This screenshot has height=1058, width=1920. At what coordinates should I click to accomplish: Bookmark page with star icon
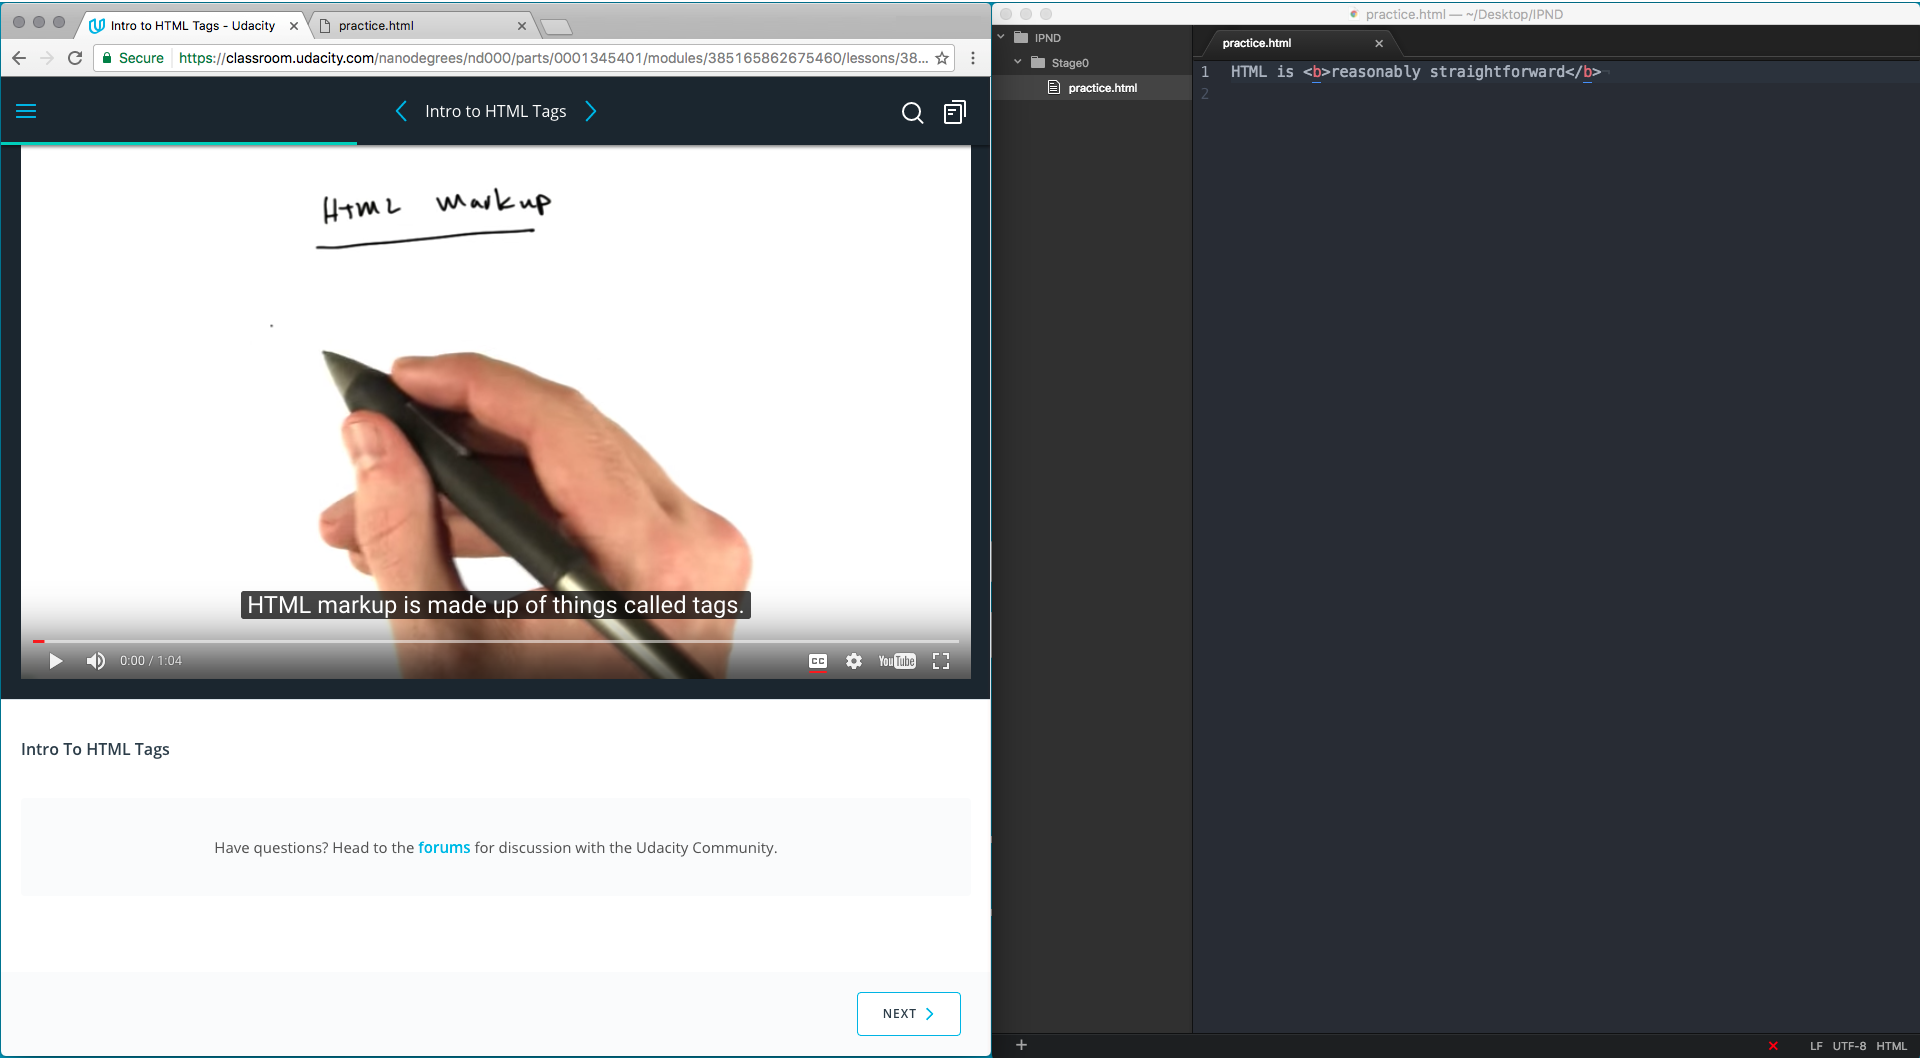tap(942, 58)
